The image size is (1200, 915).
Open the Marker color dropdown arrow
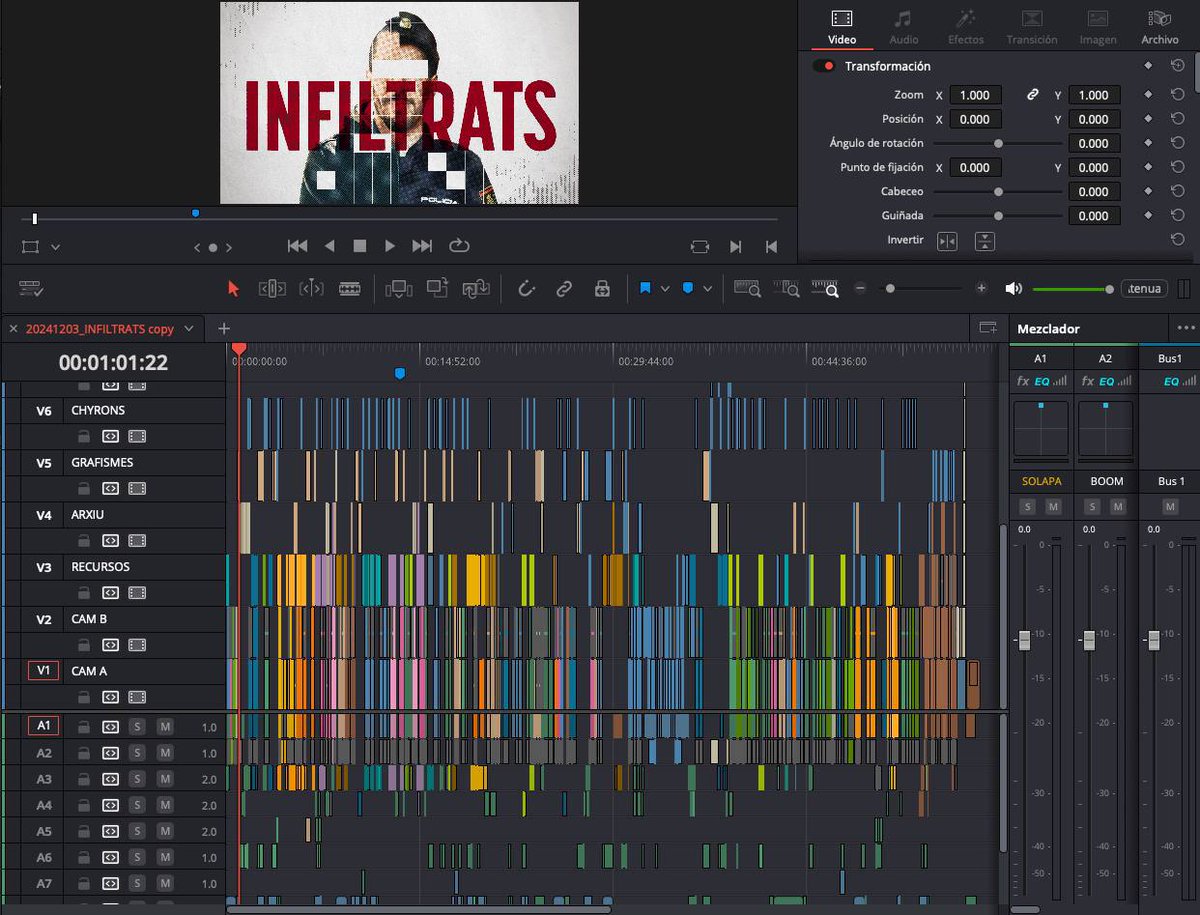(x=708, y=288)
